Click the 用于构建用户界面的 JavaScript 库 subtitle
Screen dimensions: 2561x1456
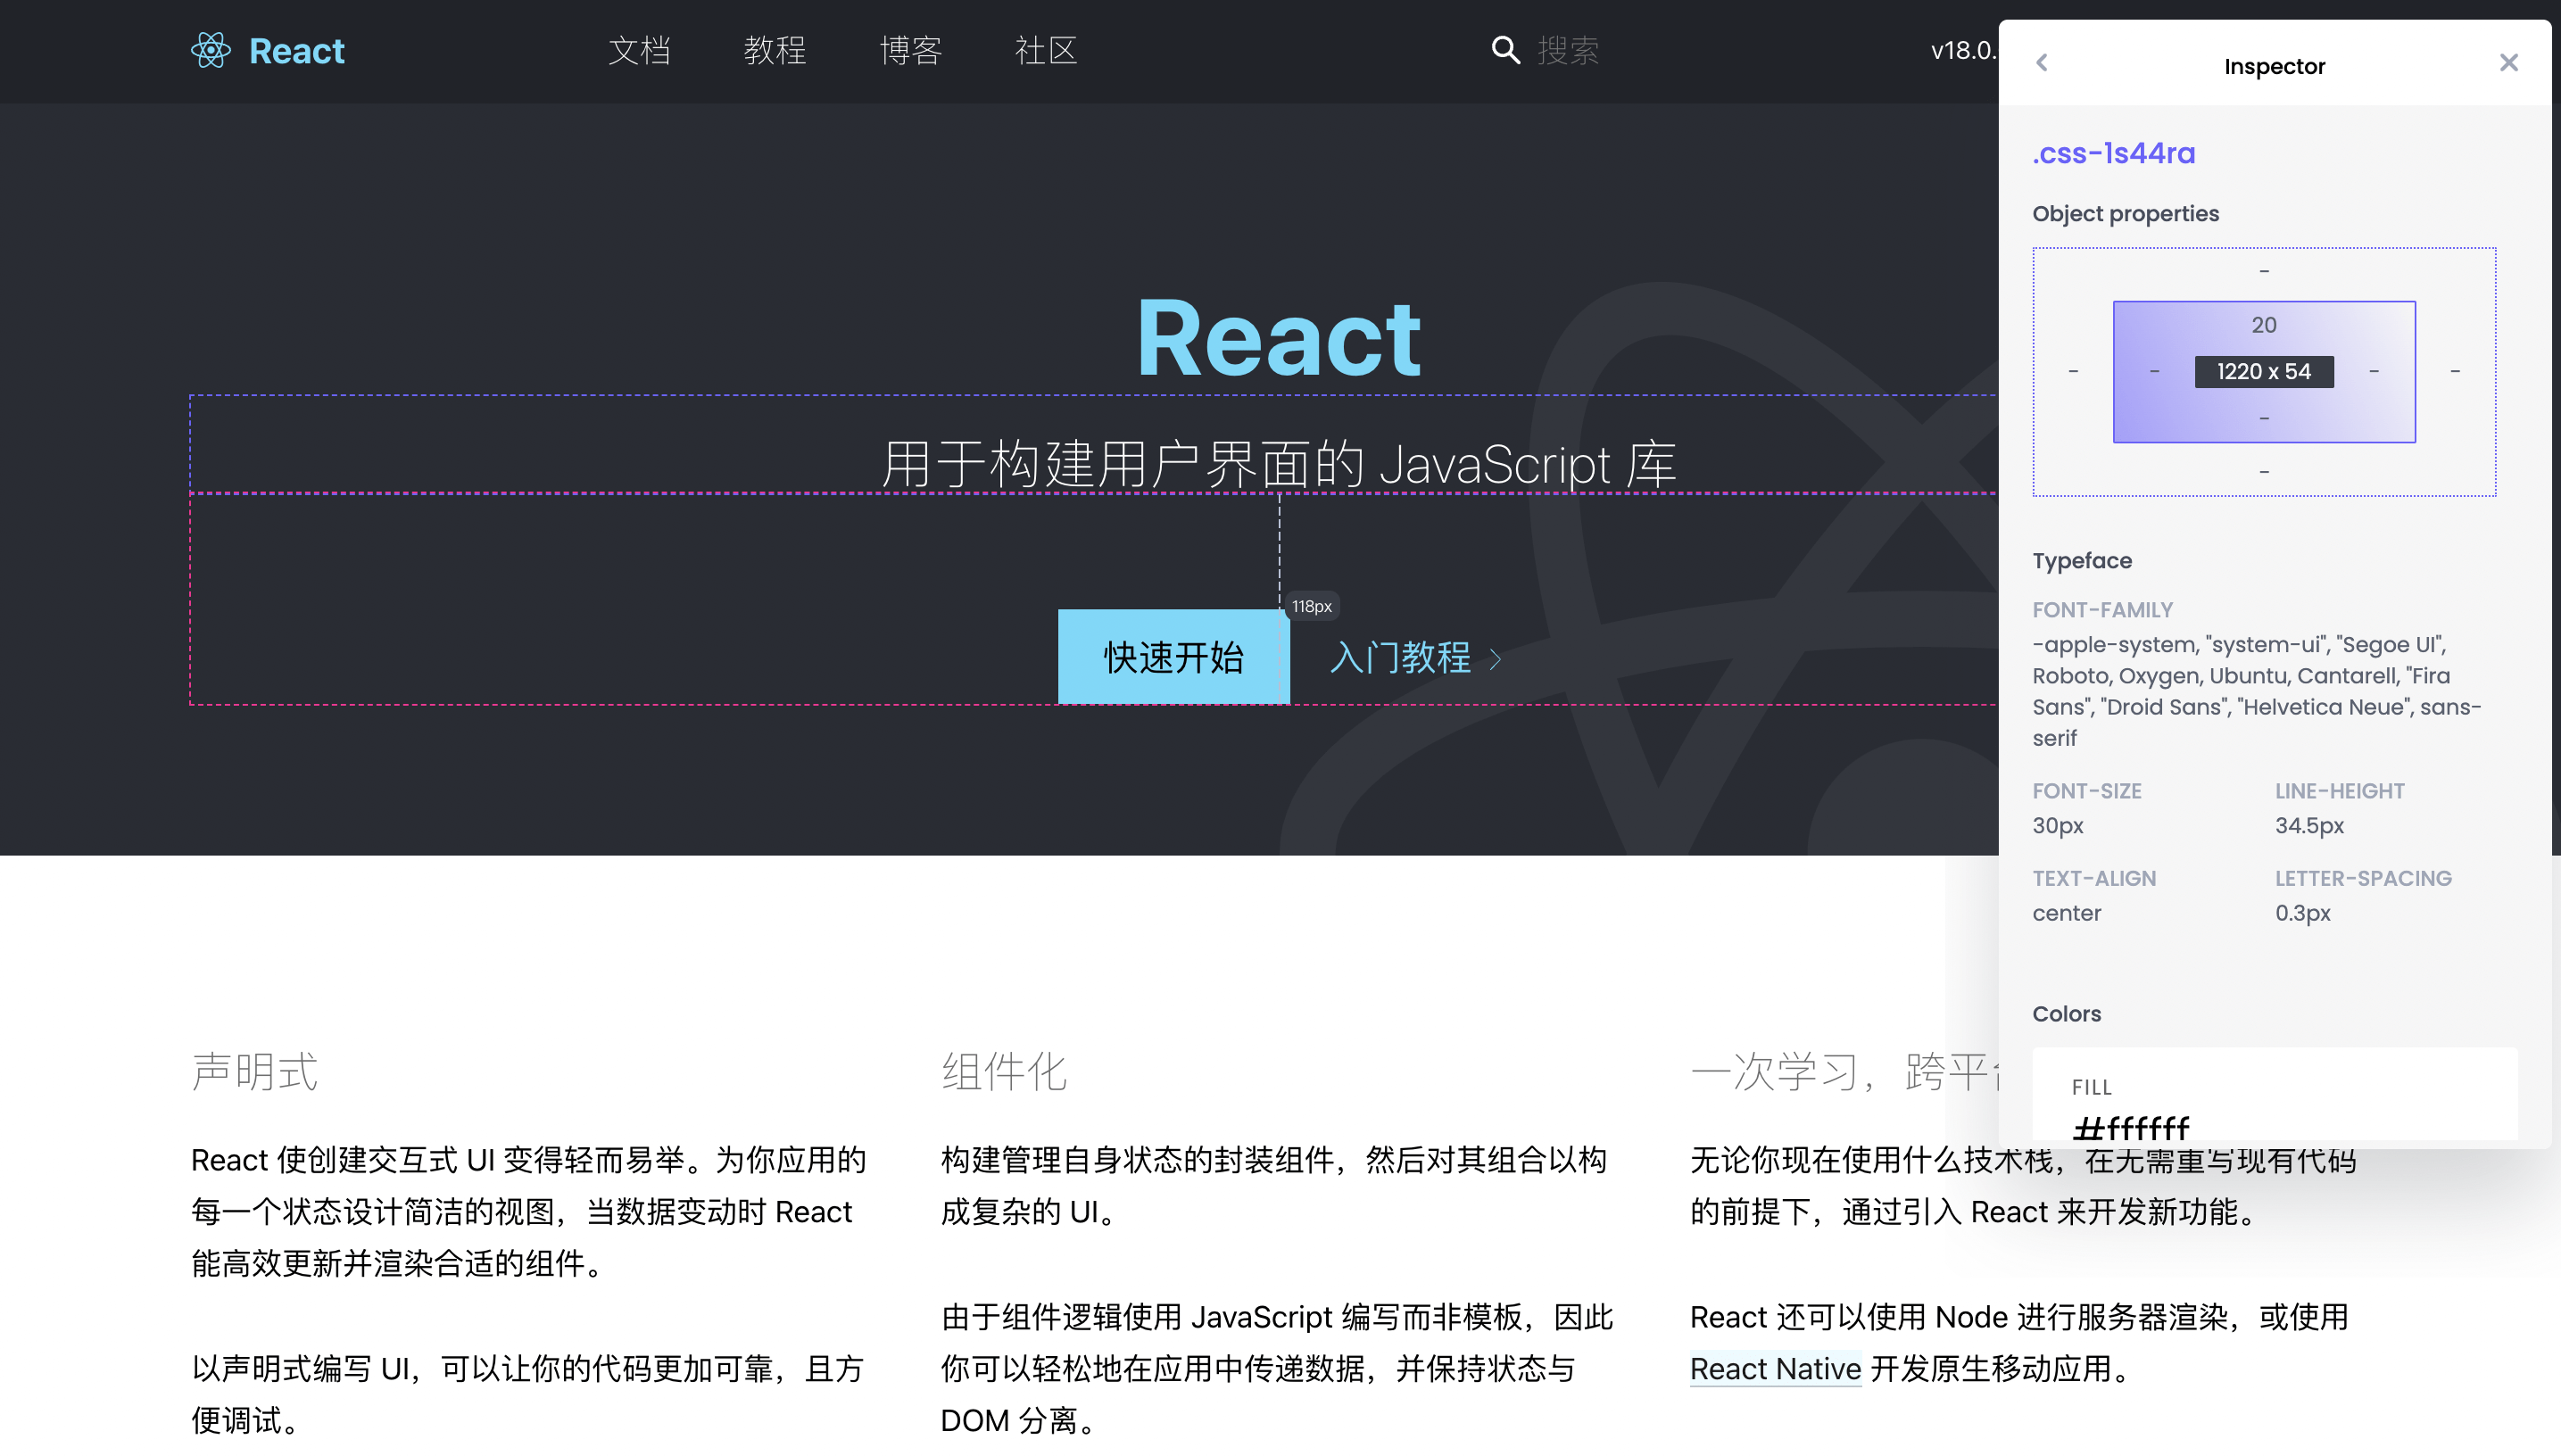coord(1279,465)
